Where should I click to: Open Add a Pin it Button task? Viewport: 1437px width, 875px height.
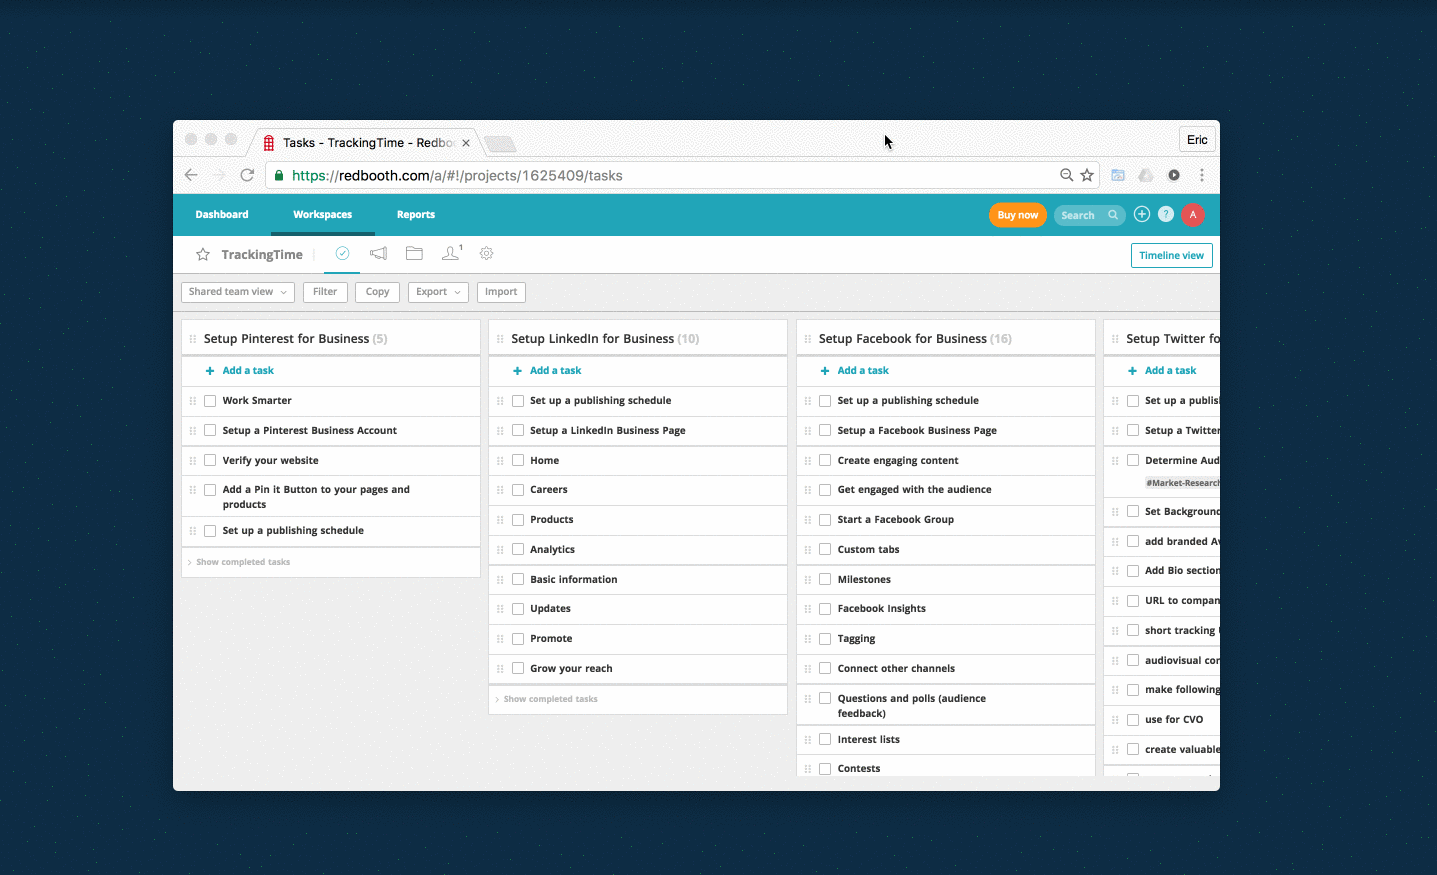pos(316,497)
